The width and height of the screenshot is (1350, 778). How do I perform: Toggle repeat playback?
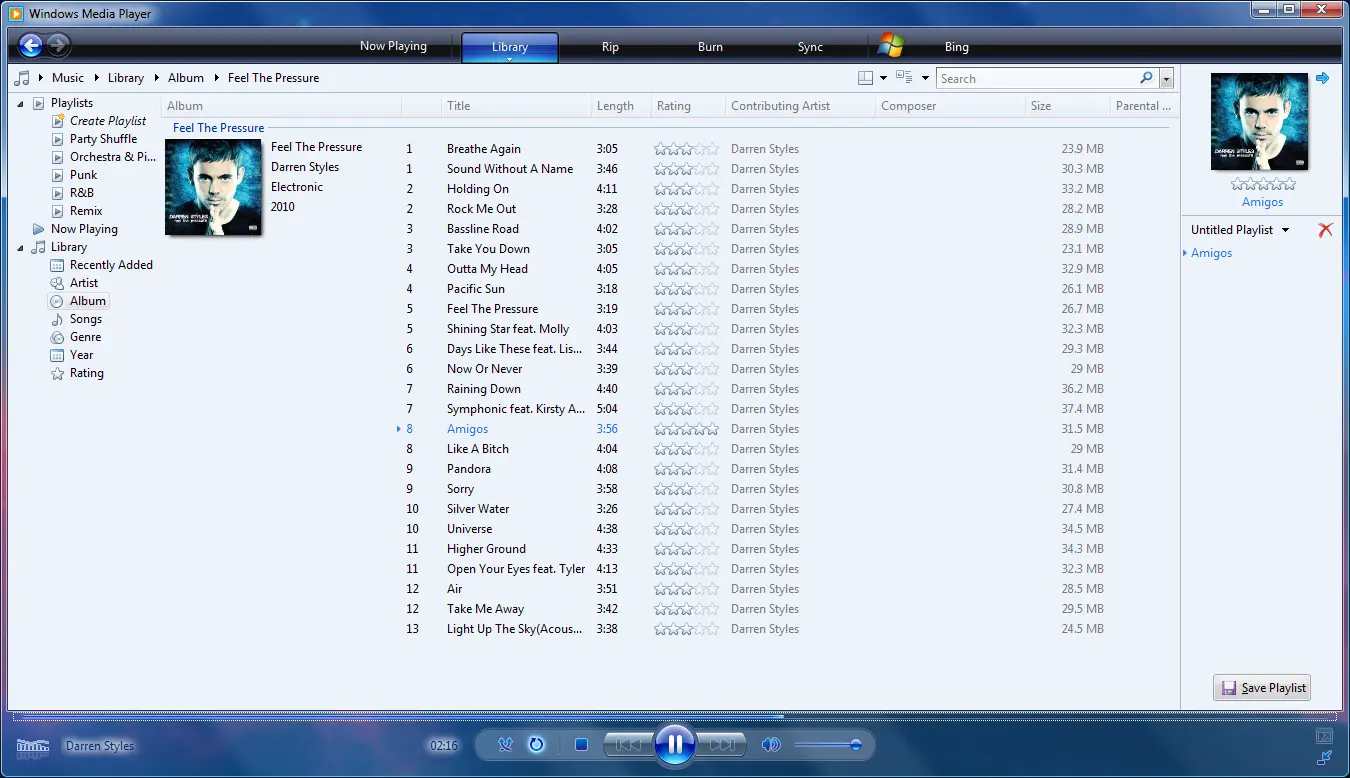pos(536,745)
